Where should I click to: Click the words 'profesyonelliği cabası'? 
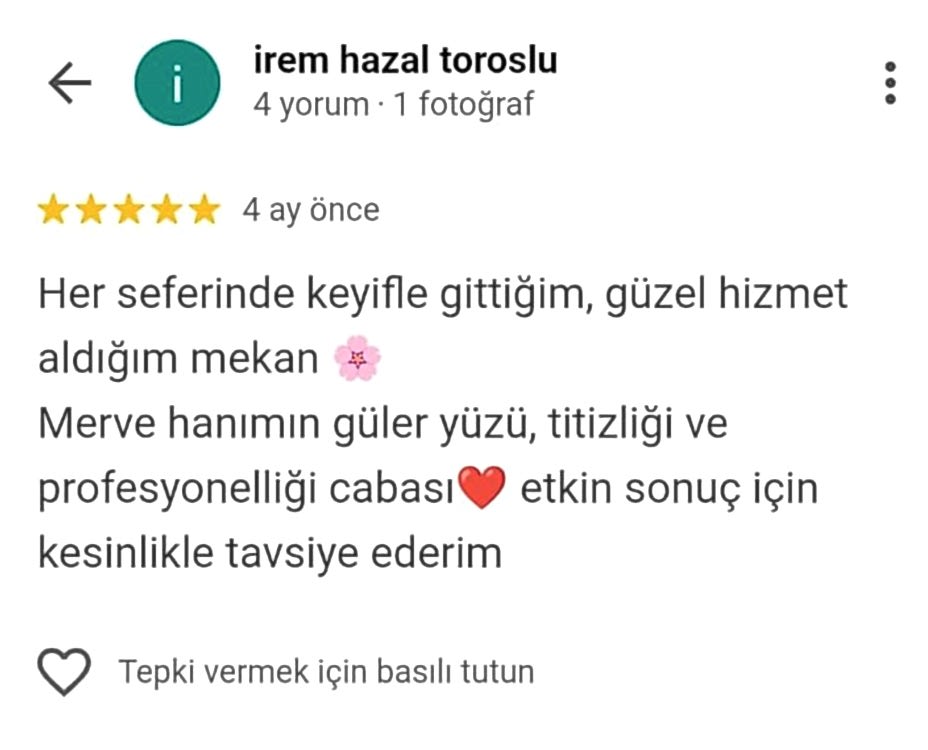coord(246,490)
